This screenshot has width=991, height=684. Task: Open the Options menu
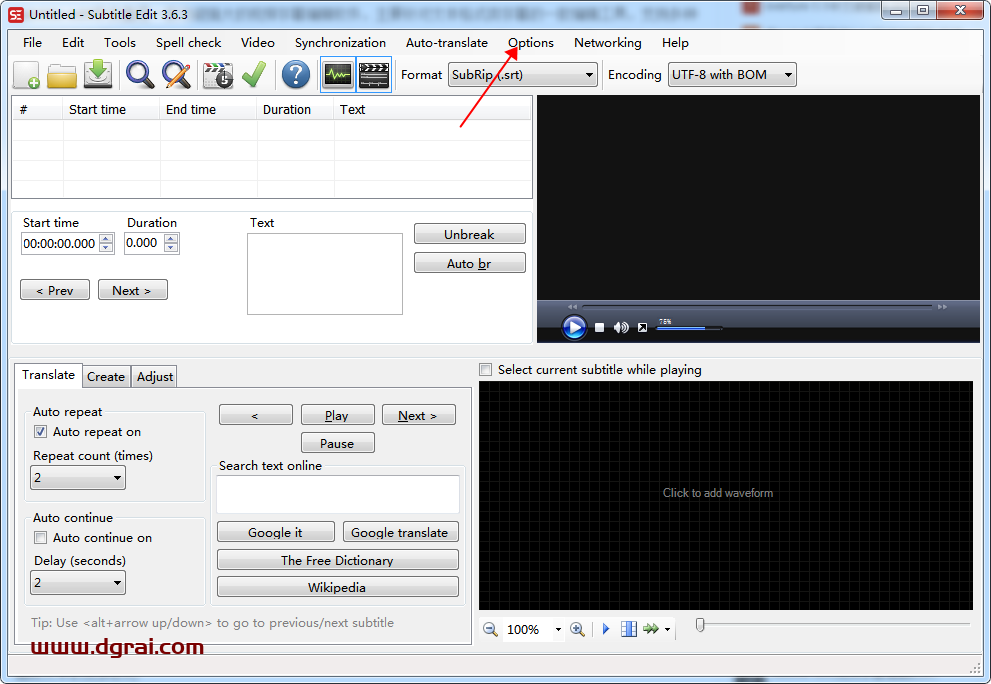[530, 43]
